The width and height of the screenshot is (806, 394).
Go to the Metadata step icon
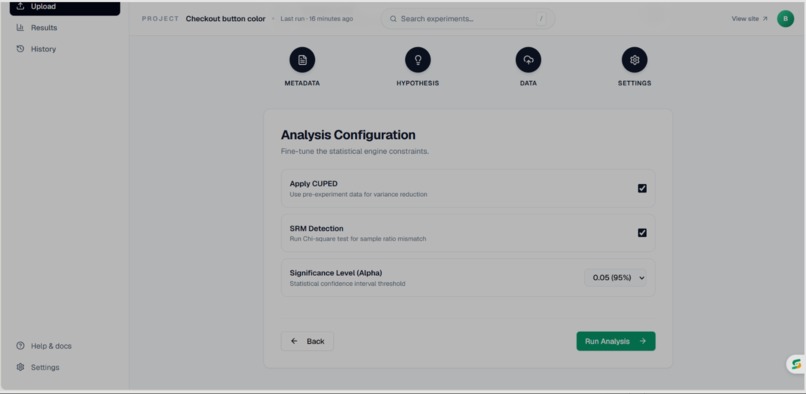pyautogui.click(x=302, y=60)
